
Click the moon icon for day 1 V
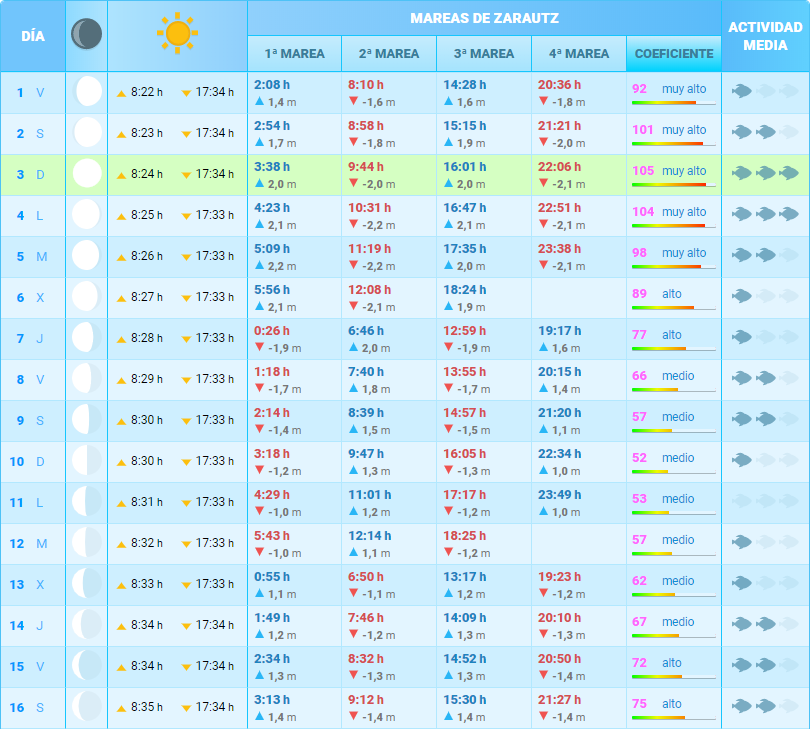[87, 92]
